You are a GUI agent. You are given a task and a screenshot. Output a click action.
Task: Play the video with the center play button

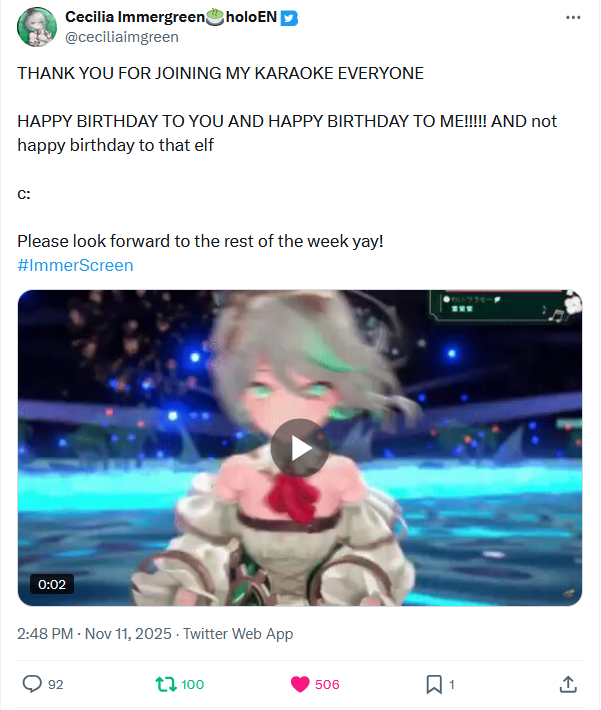coord(300,448)
